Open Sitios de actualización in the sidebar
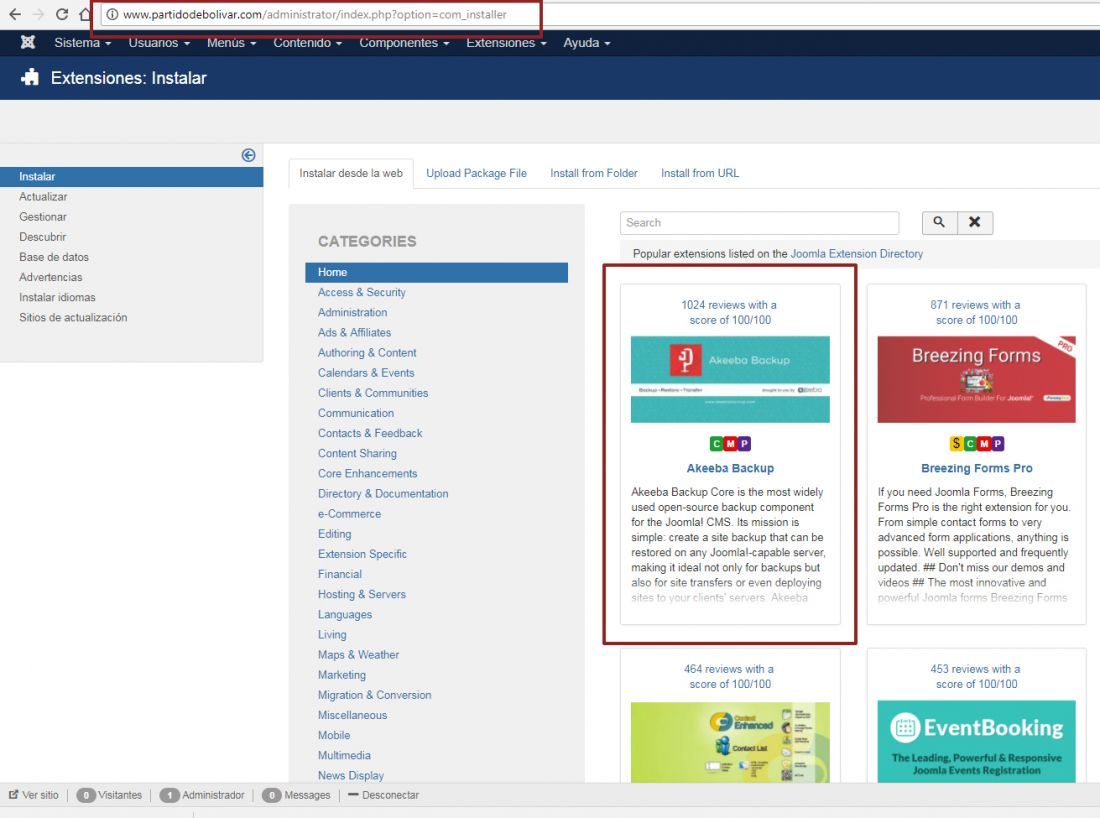This screenshot has height=818, width=1100. 73,317
